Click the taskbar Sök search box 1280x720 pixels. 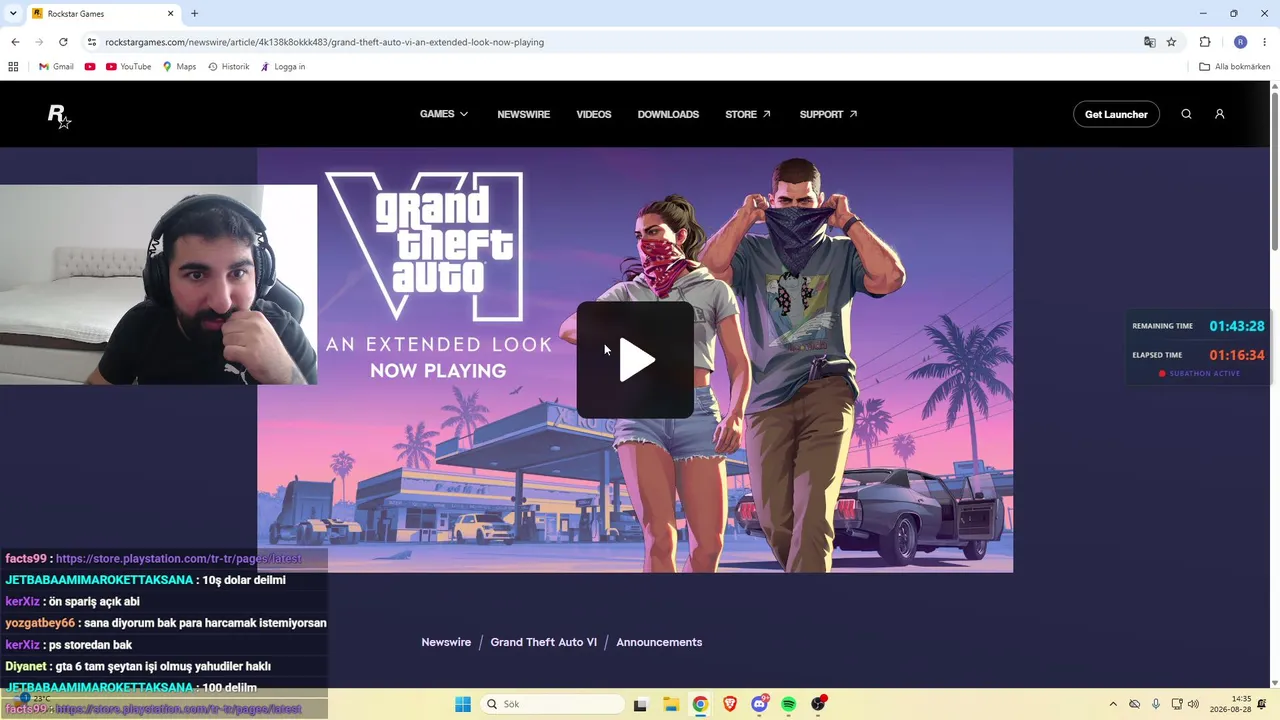(x=553, y=704)
